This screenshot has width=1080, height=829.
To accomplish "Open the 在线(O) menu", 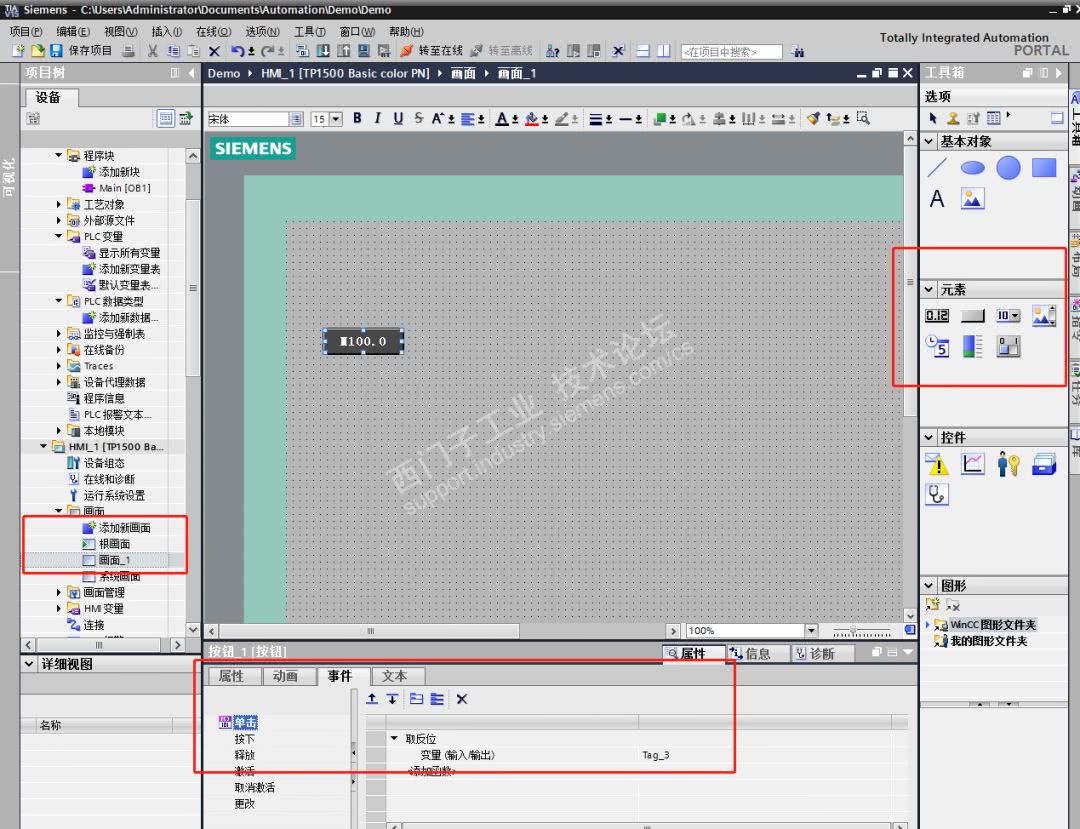I will point(214,32).
